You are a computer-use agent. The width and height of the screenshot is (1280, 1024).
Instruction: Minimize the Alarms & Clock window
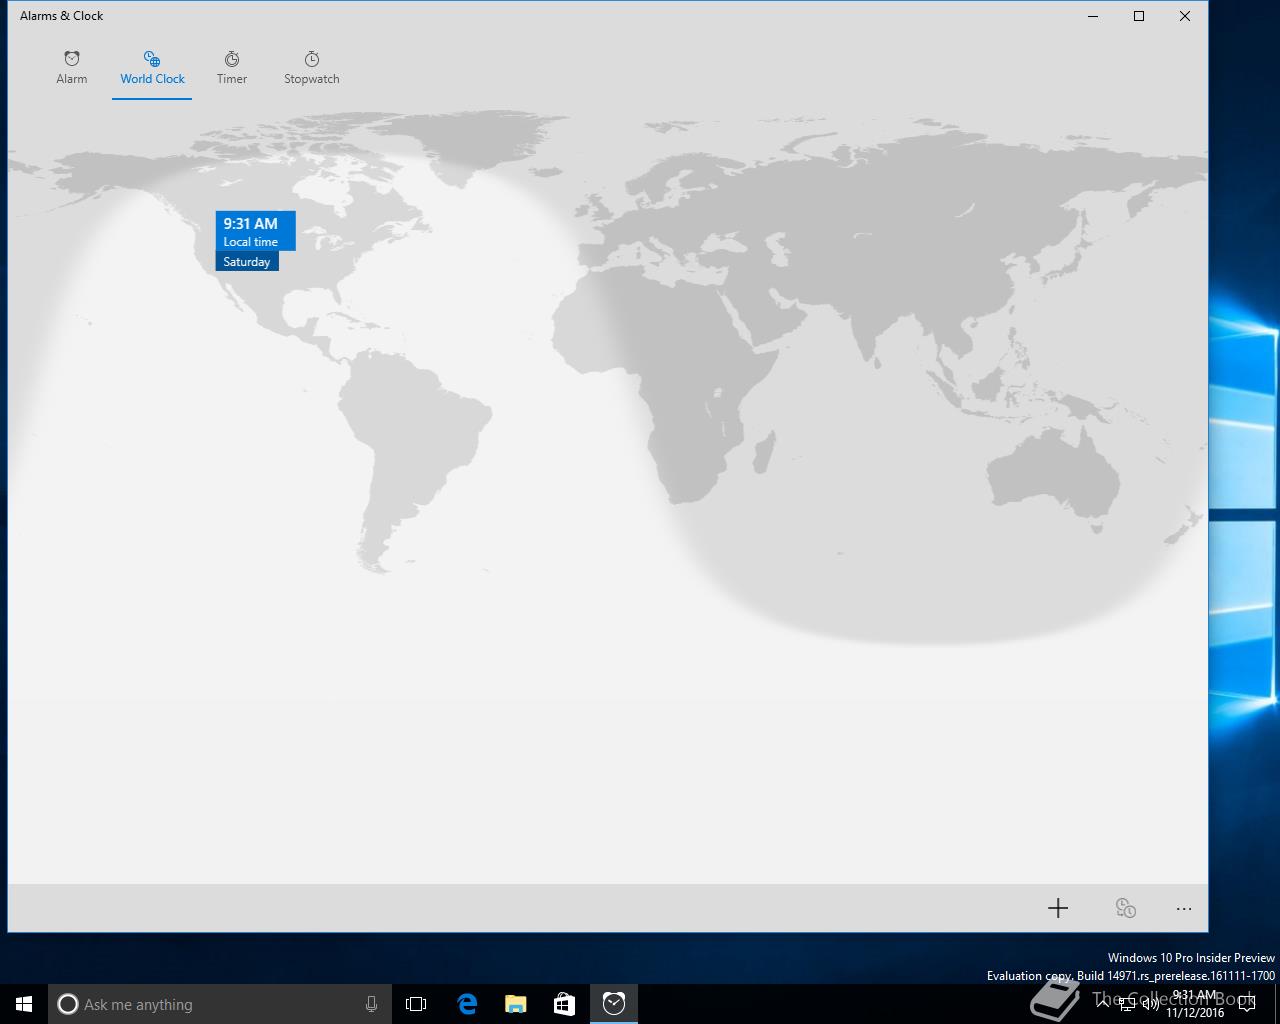point(1093,16)
